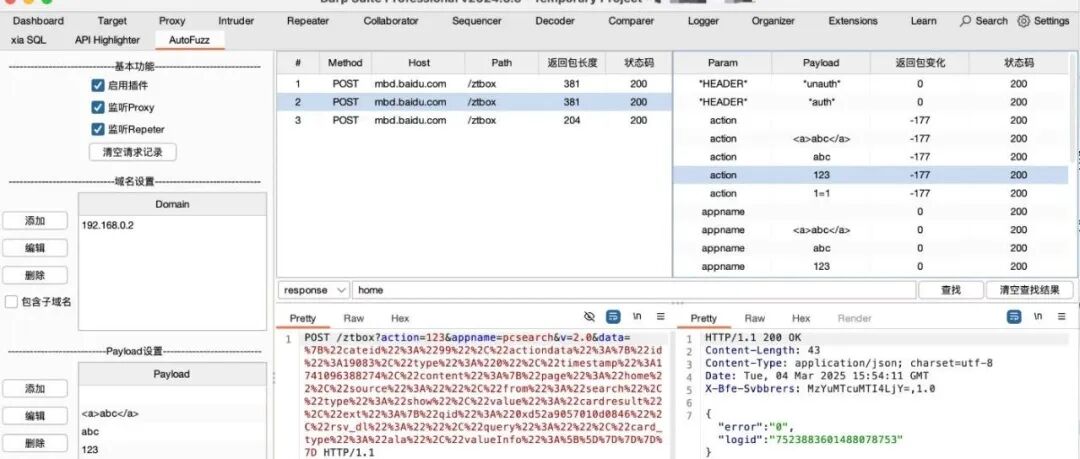Toggle the blue pretty-print icon in response panel
Viewport: 1080px width, 459px height.
tap(1014, 316)
